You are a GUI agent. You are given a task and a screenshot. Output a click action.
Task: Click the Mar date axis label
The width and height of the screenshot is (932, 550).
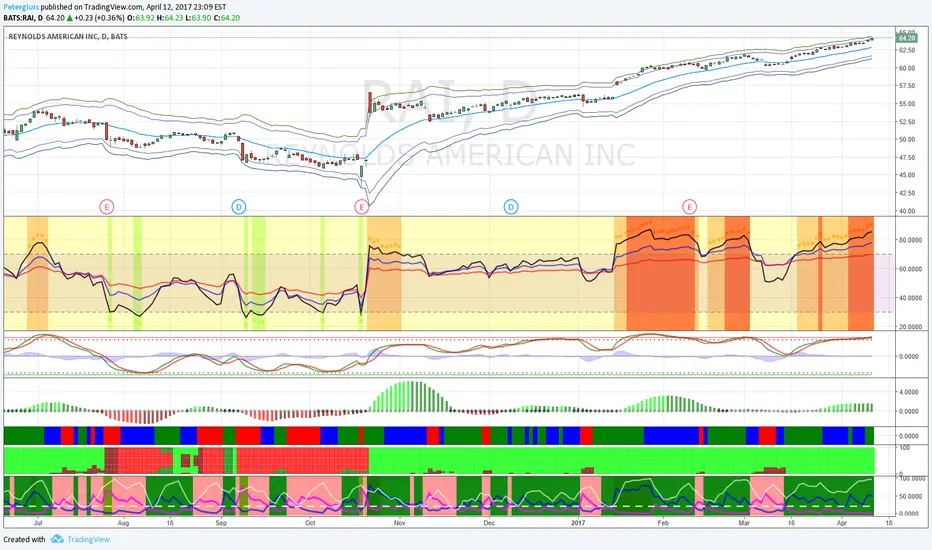click(744, 523)
